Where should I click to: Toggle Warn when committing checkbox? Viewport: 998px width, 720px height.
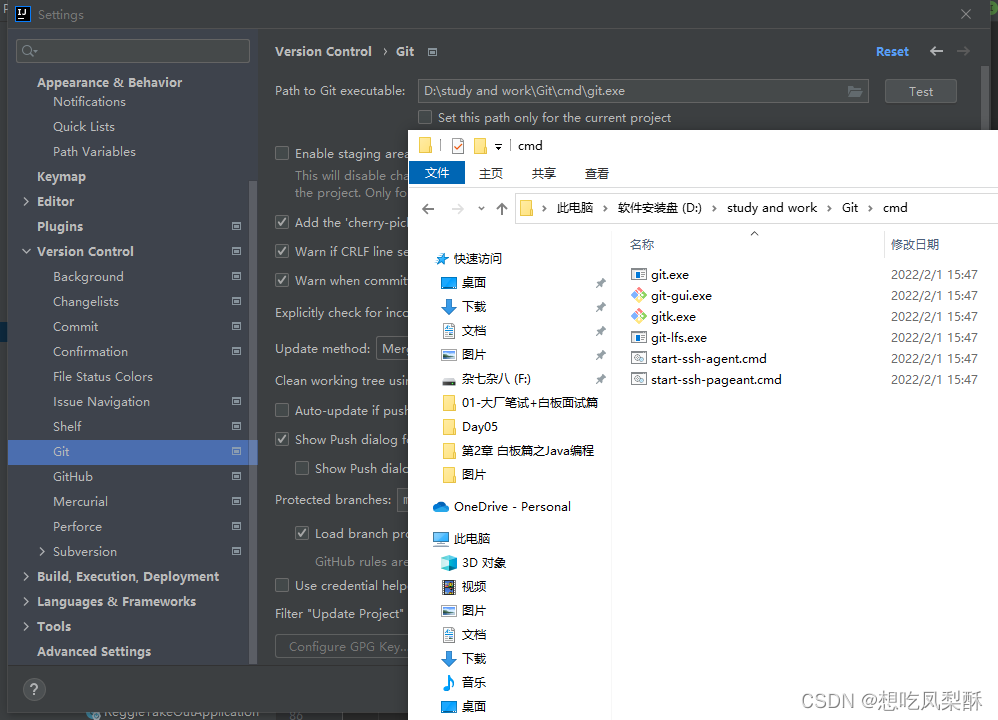pos(282,280)
